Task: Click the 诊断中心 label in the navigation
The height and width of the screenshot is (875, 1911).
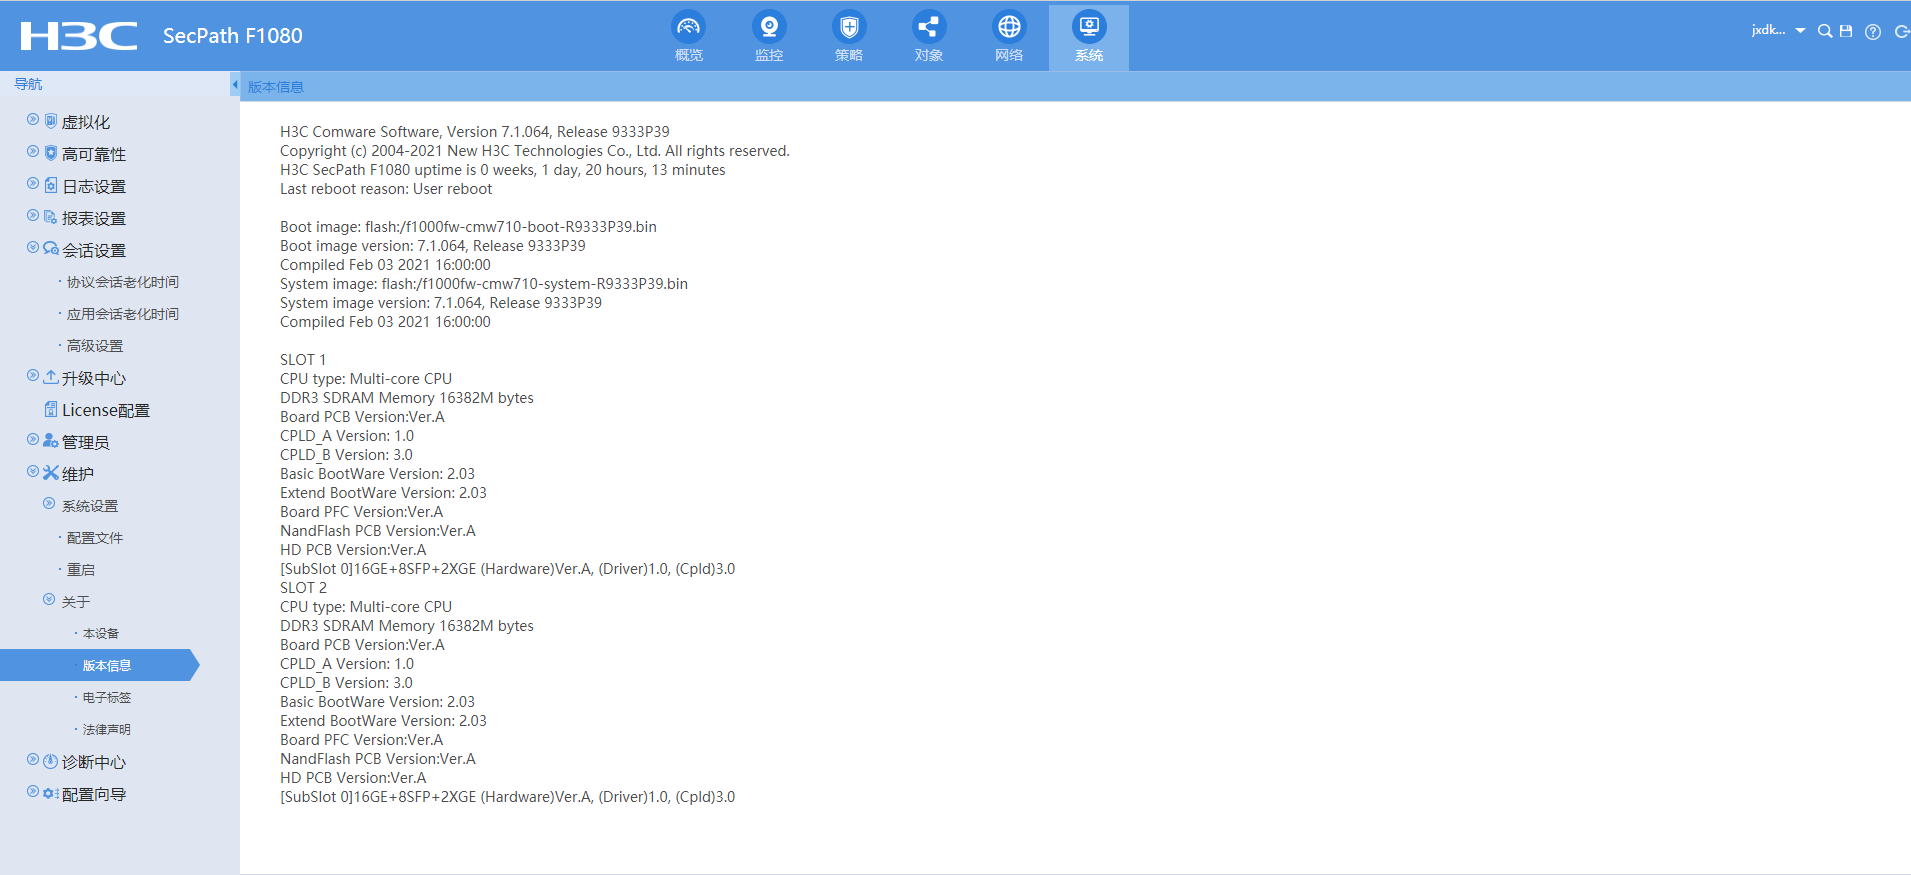Action: tap(94, 762)
